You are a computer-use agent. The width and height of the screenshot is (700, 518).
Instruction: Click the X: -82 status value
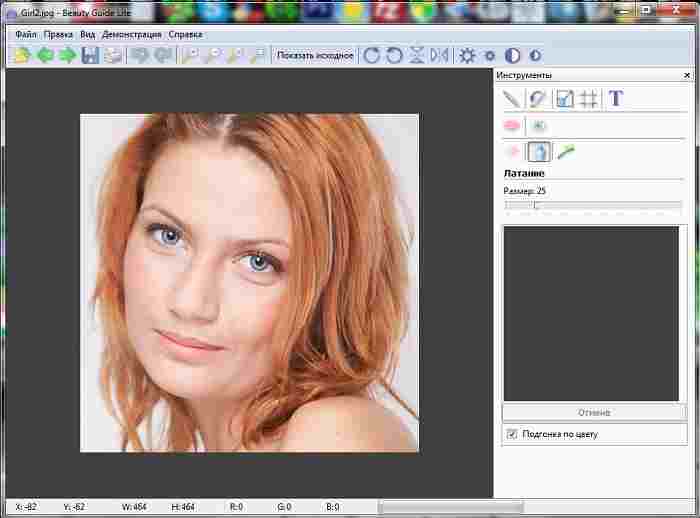26,507
